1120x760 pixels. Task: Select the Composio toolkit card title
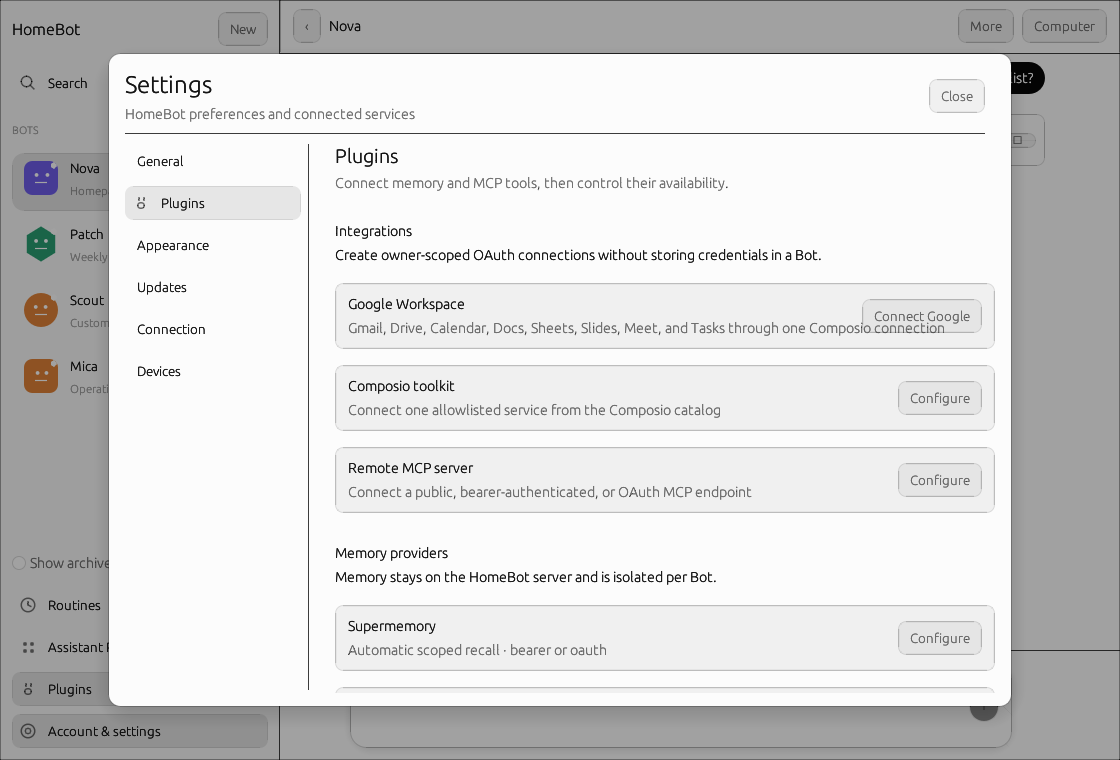tap(401, 386)
